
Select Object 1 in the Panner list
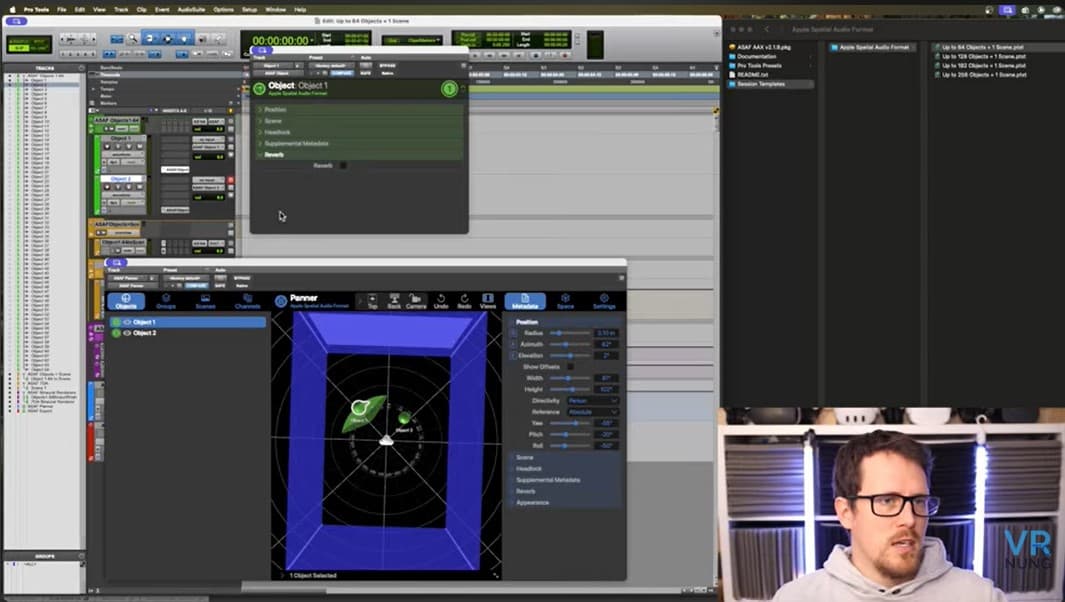pos(145,322)
